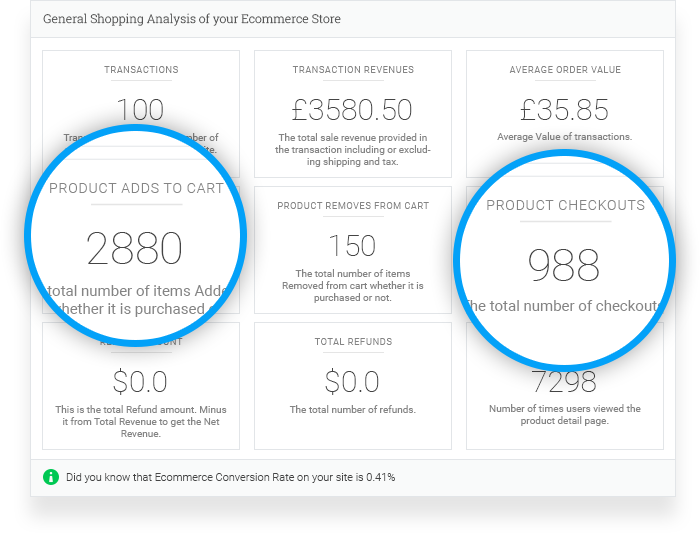This screenshot has width=700, height=533.
Task: Click the 2880 adds to cart number
Action: tap(134, 248)
